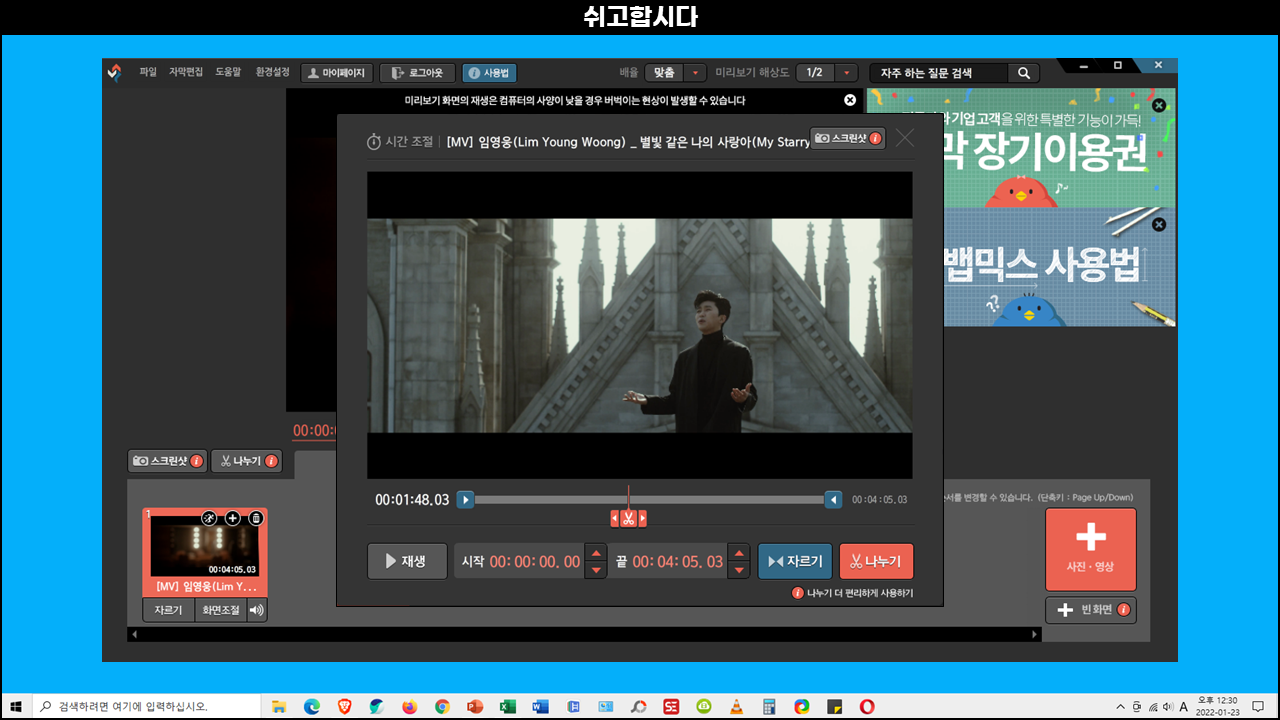Delete clip with trash icon
The height and width of the screenshot is (720, 1280).
pos(255,518)
